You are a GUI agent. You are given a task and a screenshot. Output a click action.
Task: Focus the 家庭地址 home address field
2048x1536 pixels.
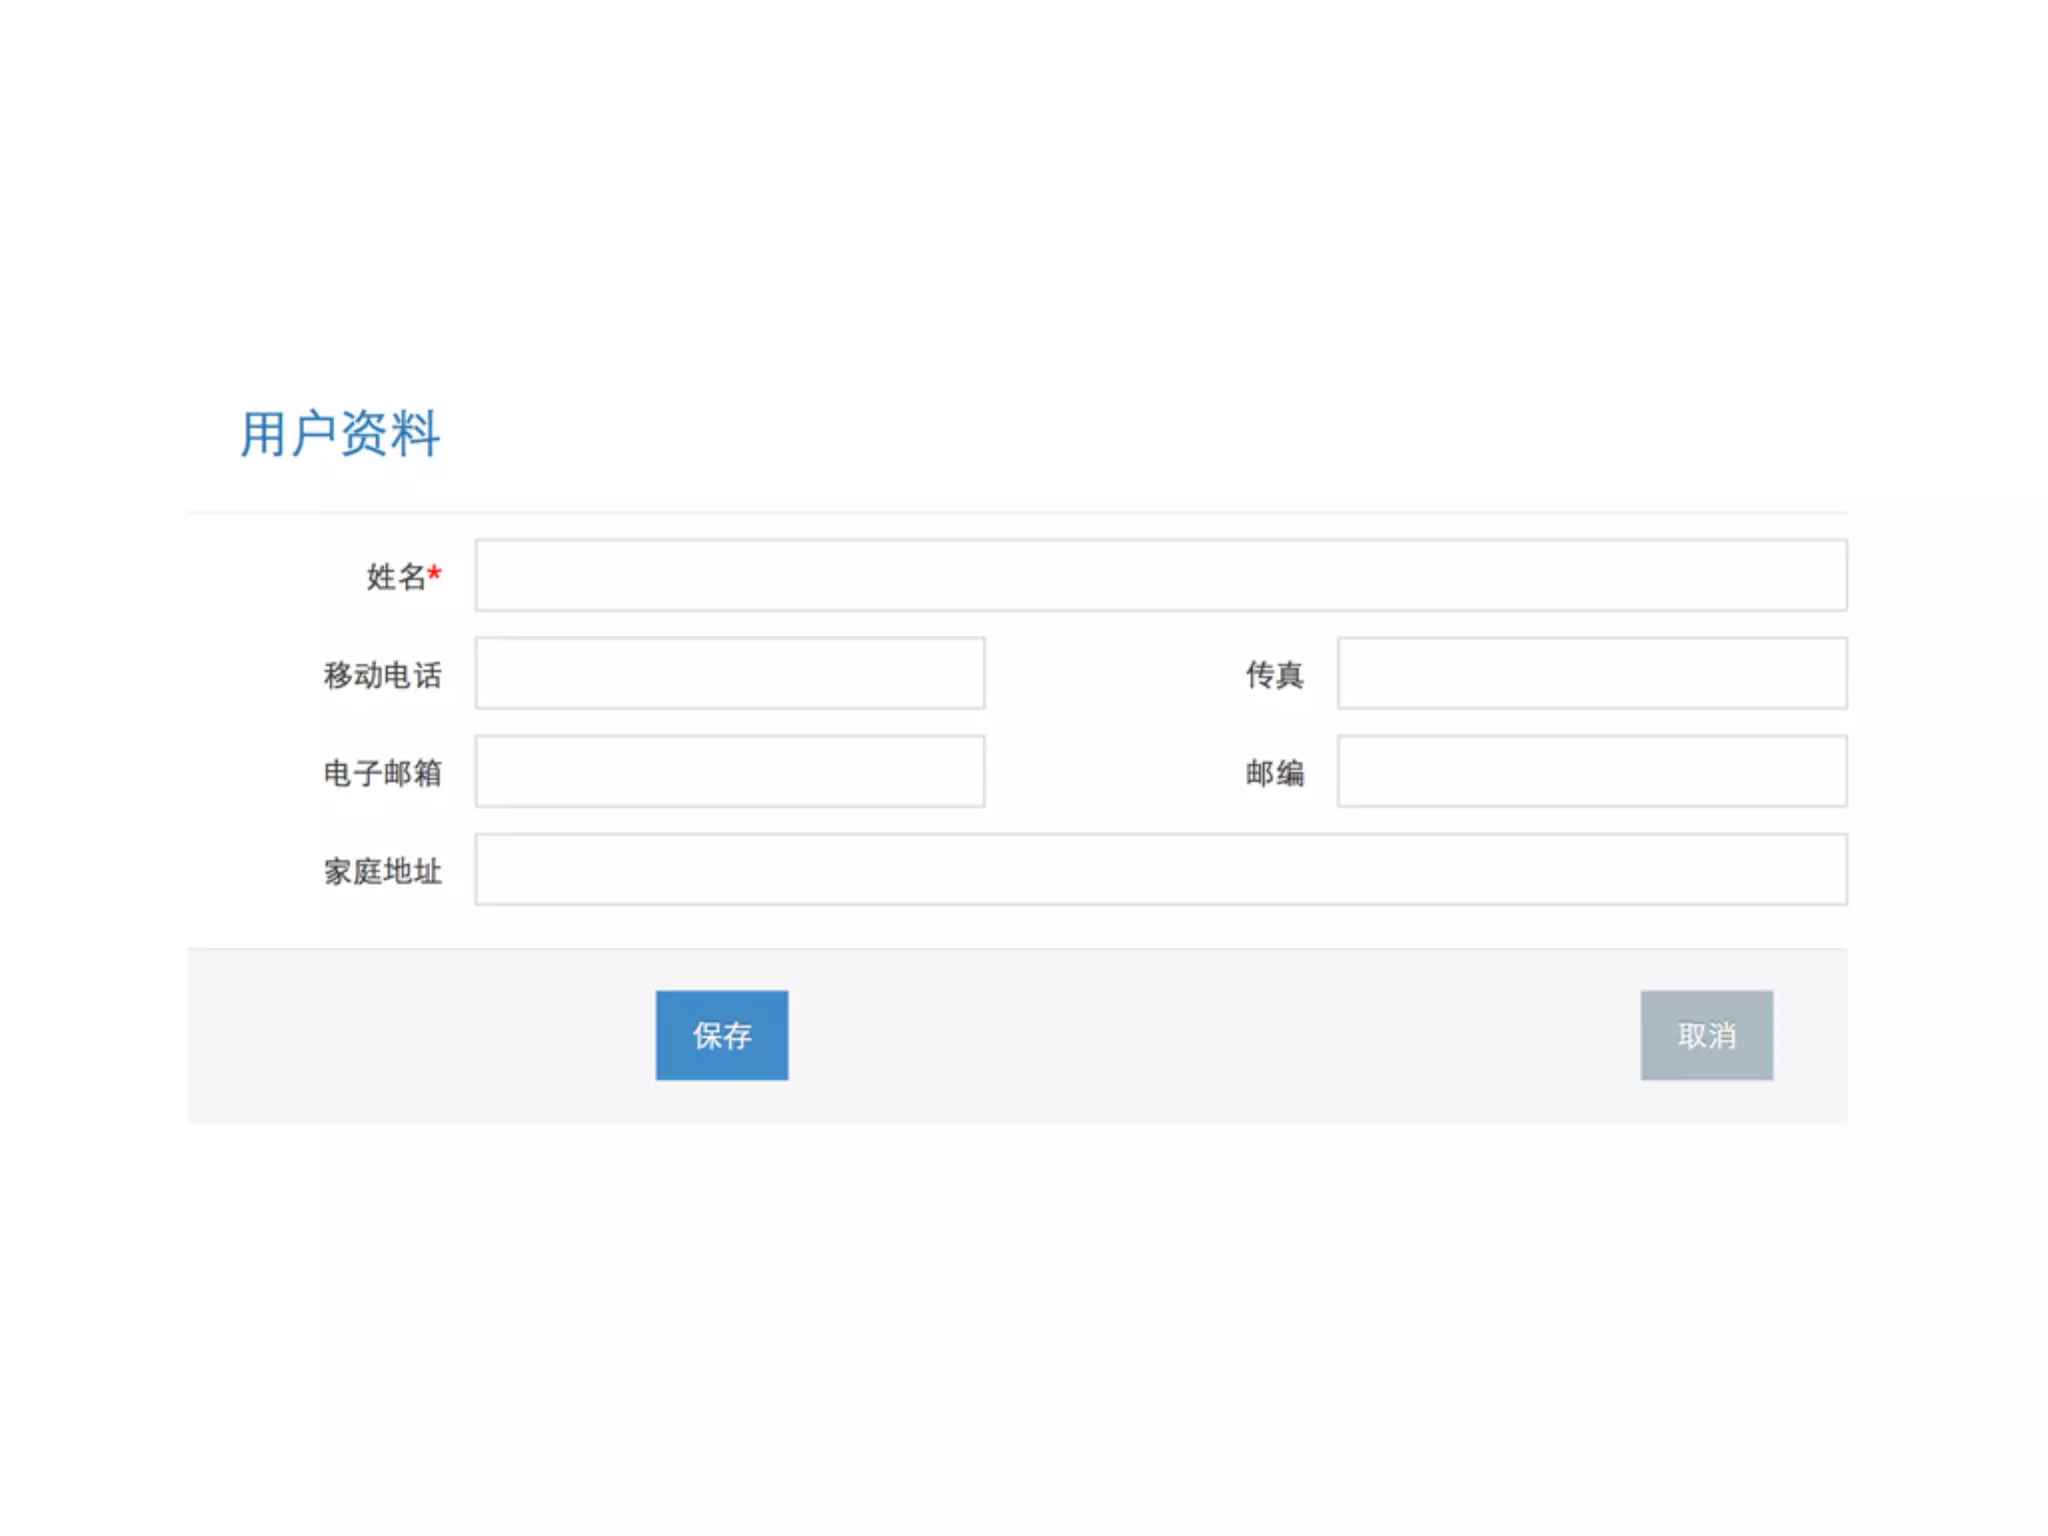point(1160,869)
